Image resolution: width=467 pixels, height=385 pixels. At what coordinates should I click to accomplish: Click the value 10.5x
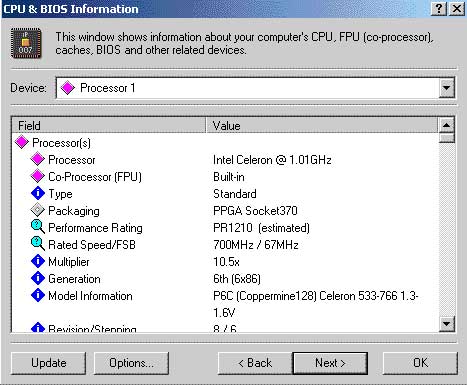click(x=226, y=262)
